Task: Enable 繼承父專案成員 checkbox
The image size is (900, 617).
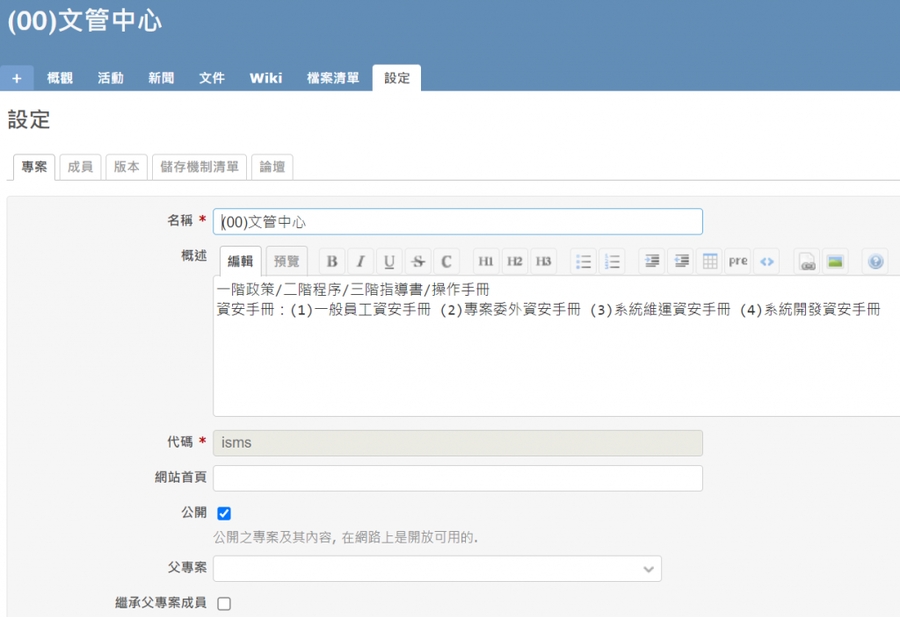Action: click(224, 604)
